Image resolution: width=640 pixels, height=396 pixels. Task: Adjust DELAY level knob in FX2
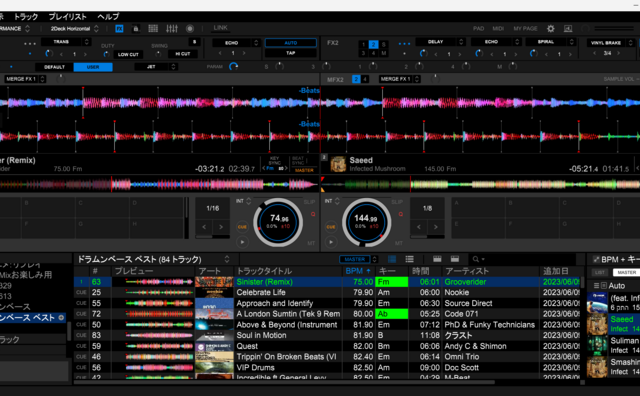pyautogui.click(x=423, y=53)
